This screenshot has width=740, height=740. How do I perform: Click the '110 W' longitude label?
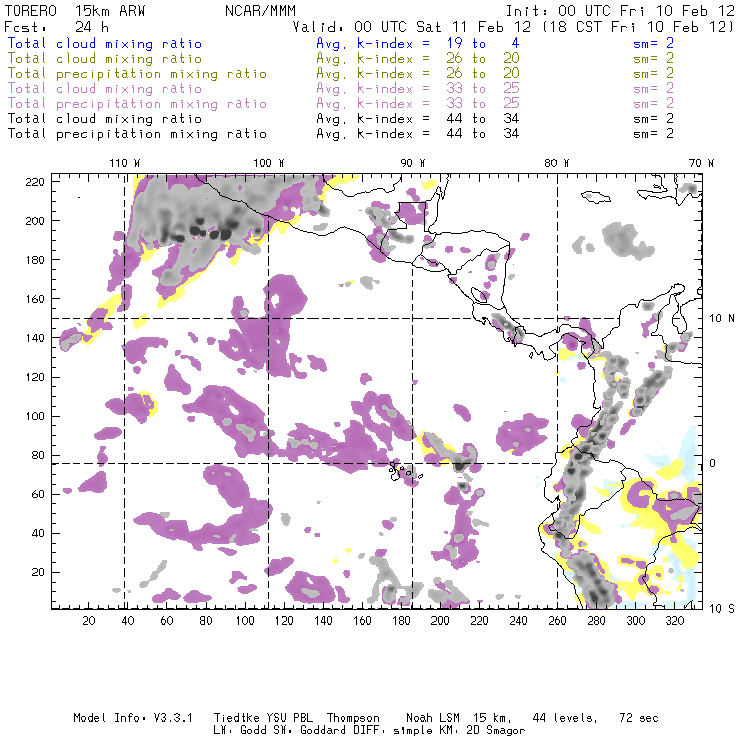click(x=125, y=163)
